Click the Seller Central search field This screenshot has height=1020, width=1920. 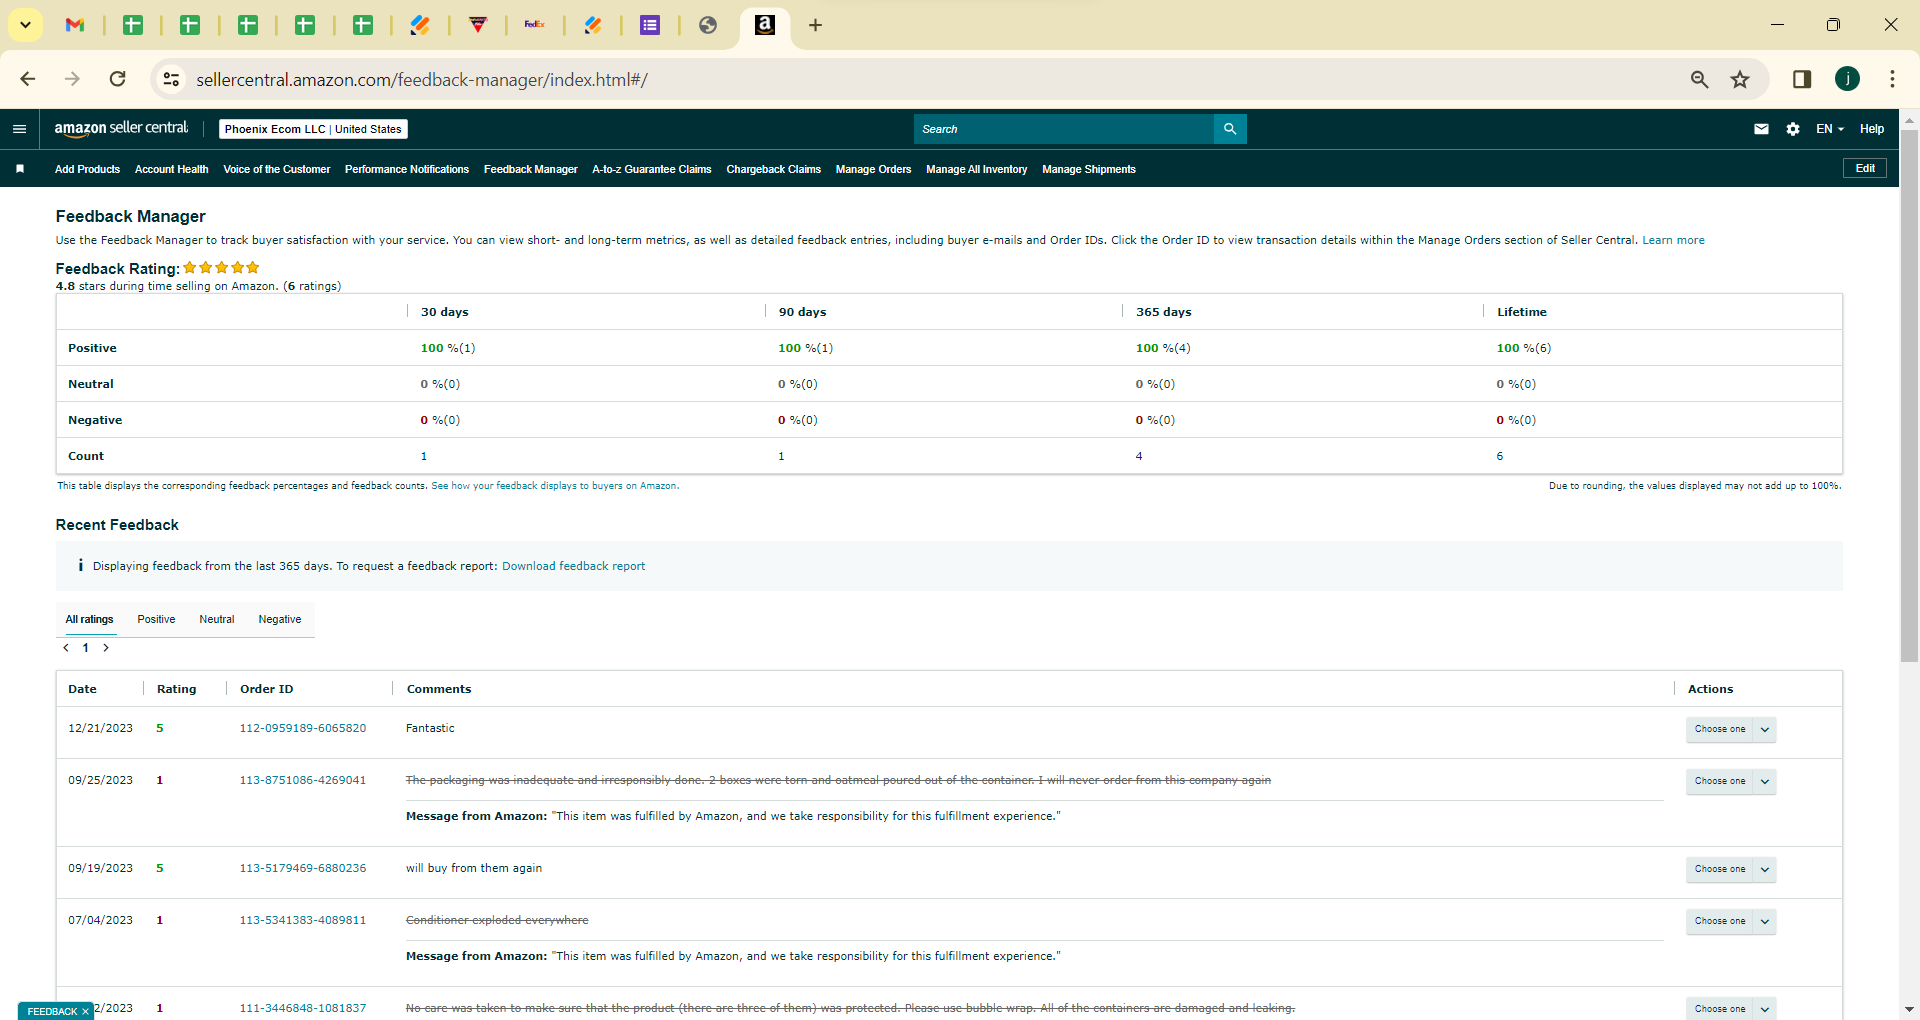(x=1064, y=129)
